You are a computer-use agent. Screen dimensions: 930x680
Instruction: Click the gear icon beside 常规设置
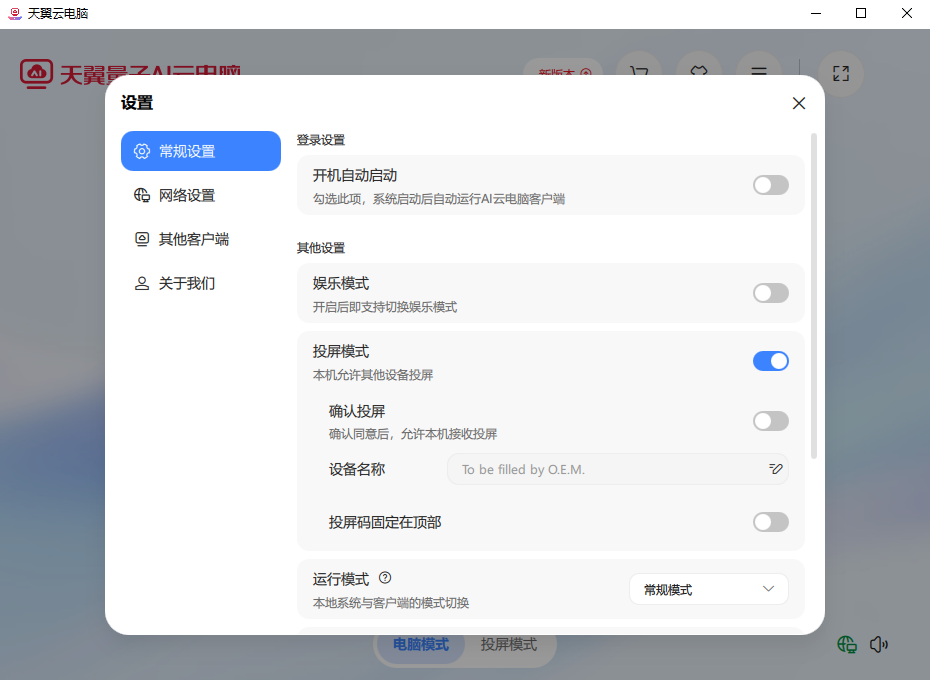[x=142, y=151]
